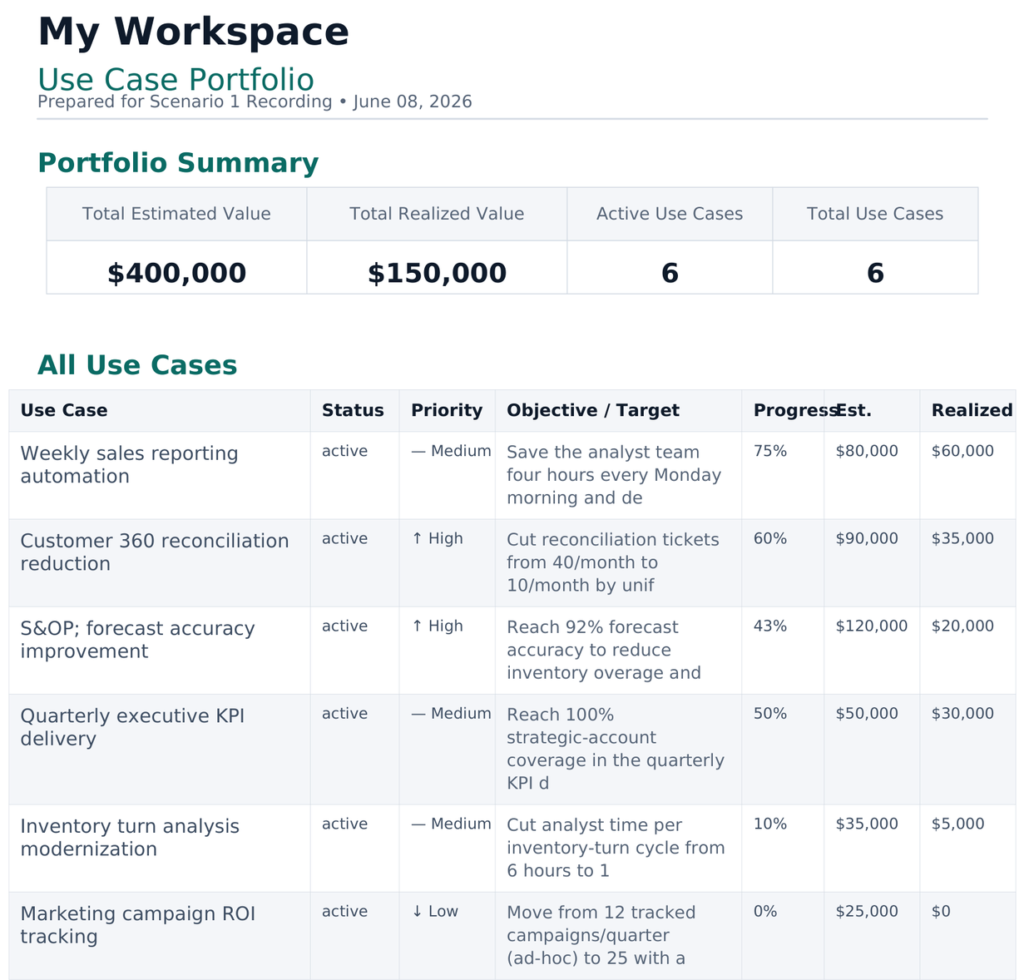Click the Total Use Cases summary header
This screenshot has height=980, width=1024.
(x=875, y=213)
